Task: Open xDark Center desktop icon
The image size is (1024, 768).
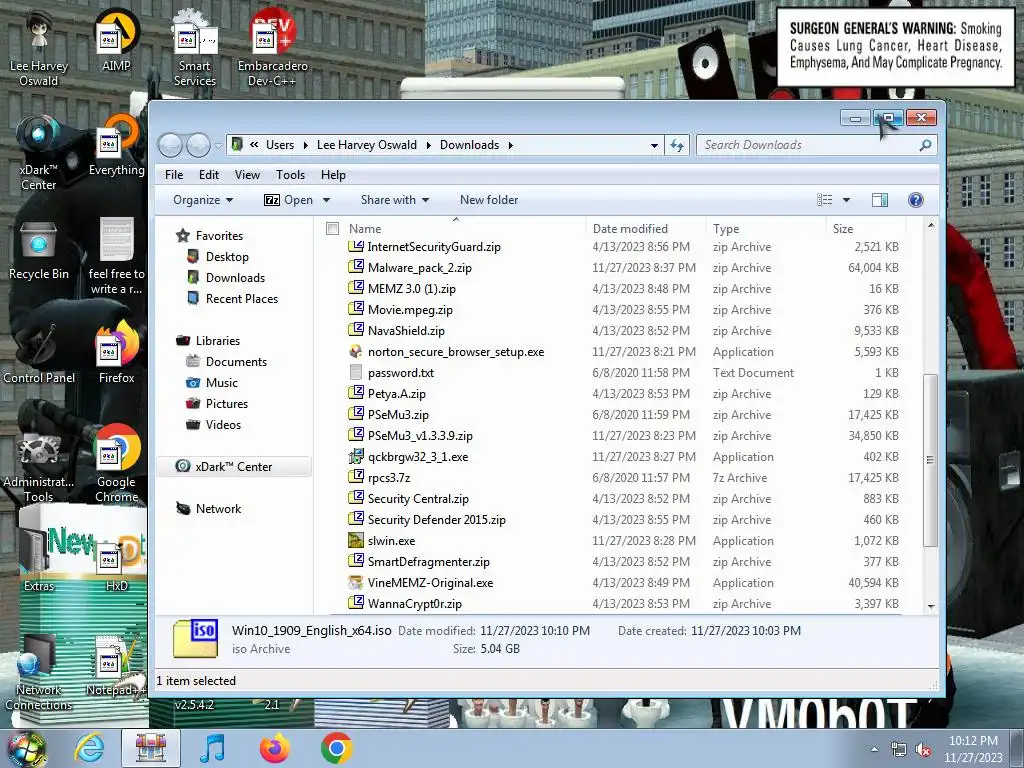Action: click(x=38, y=152)
